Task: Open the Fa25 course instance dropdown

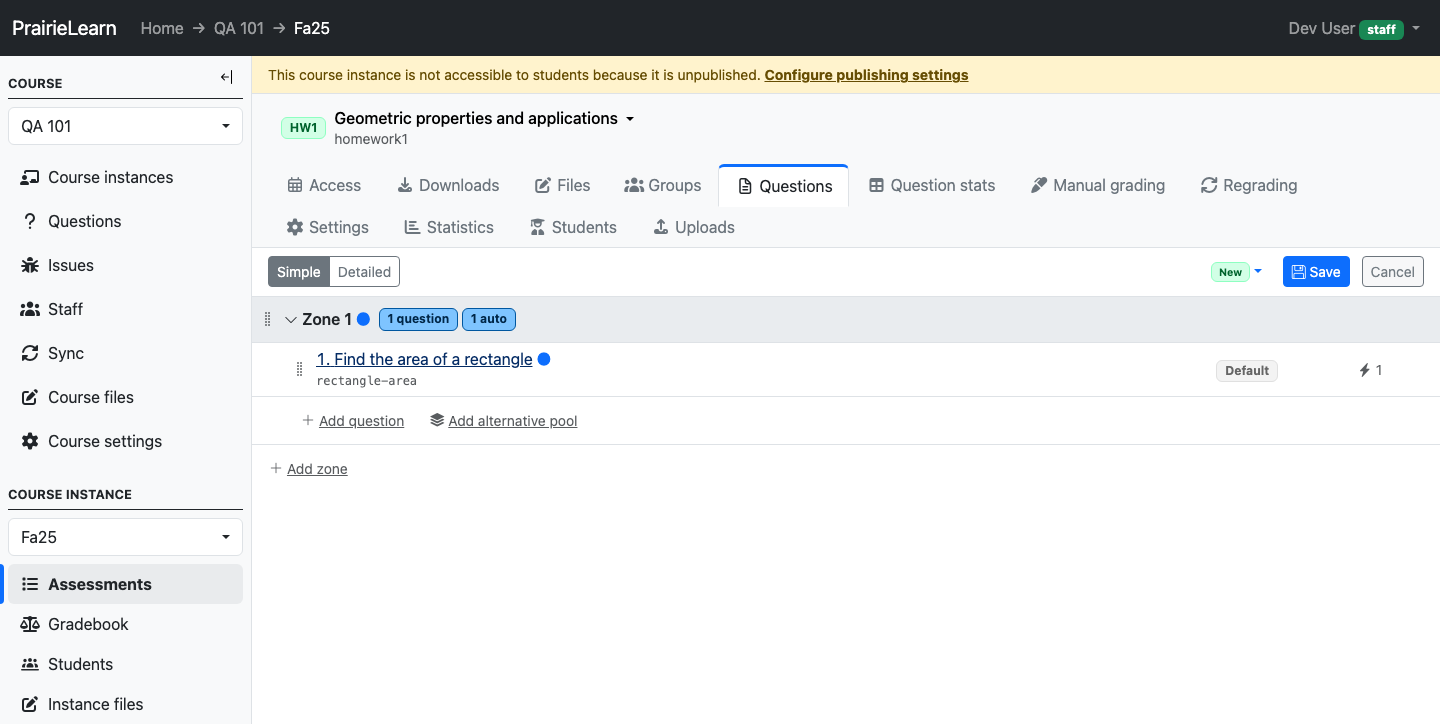Action: (125, 537)
